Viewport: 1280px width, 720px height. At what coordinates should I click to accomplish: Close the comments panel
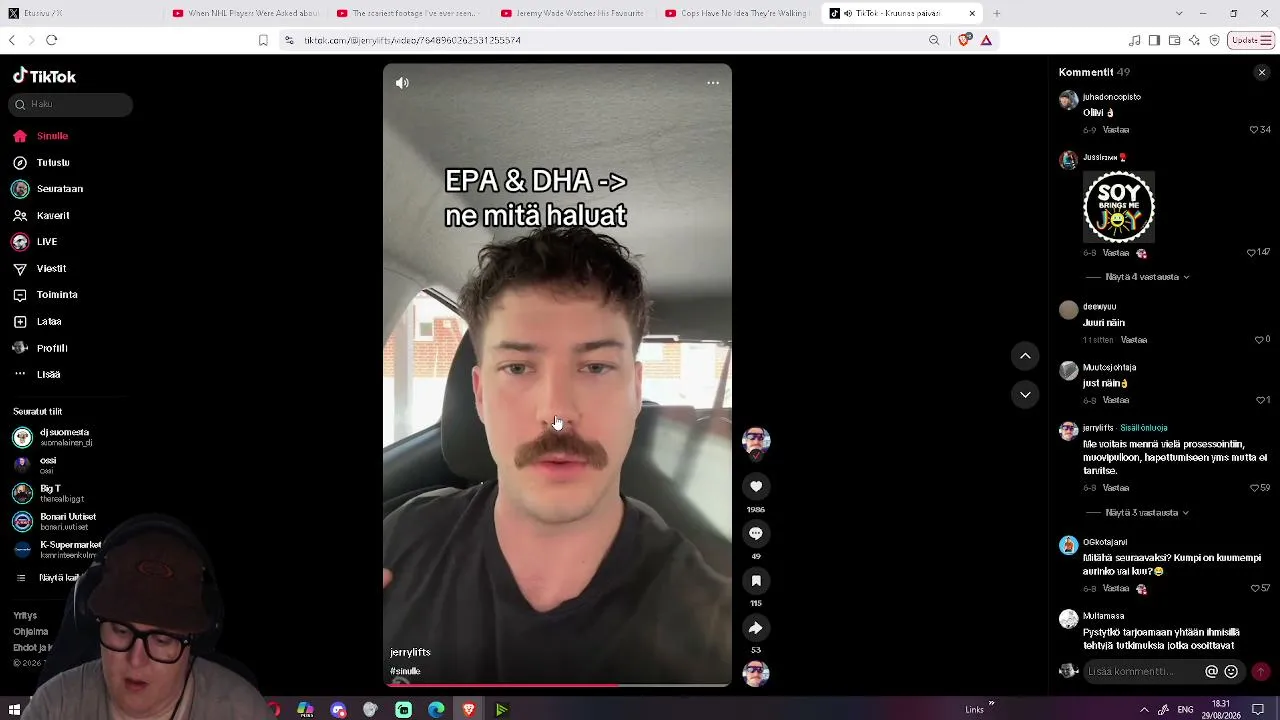(1261, 72)
